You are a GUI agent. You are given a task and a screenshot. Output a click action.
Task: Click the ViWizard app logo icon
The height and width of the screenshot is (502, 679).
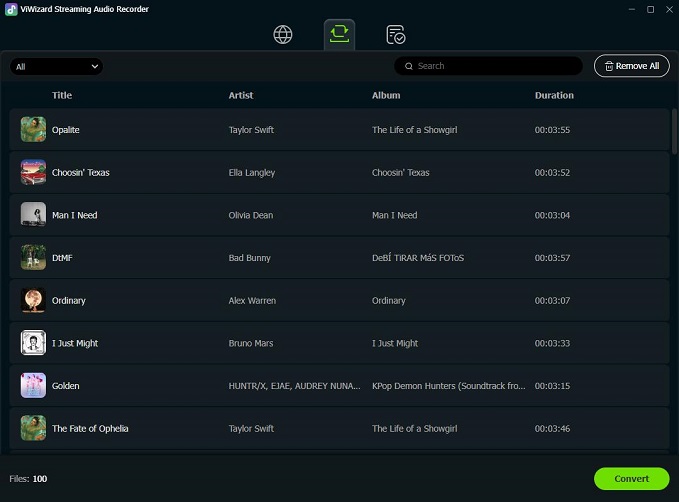click(x=11, y=9)
